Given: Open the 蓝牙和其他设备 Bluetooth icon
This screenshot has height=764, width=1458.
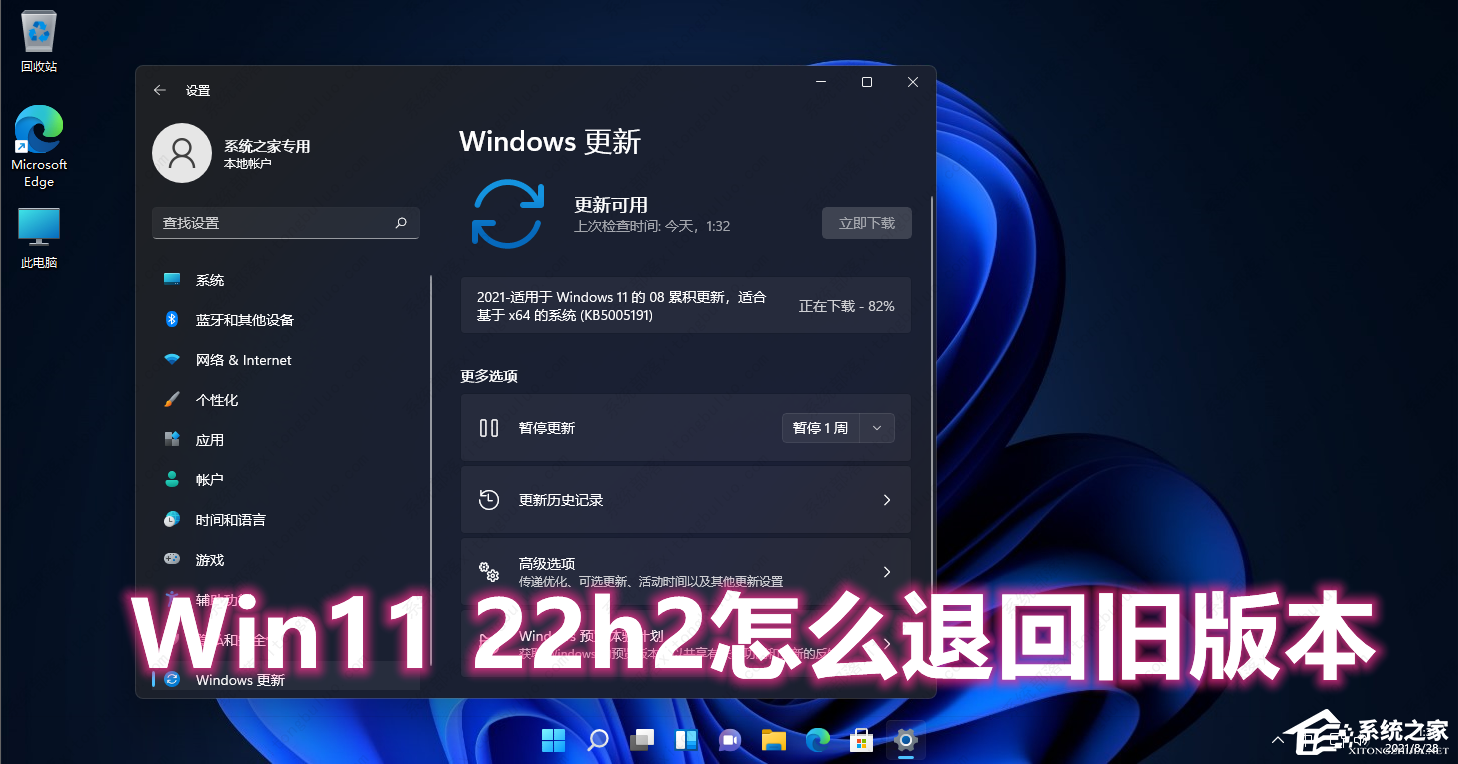Looking at the screenshot, I should [172, 320].
